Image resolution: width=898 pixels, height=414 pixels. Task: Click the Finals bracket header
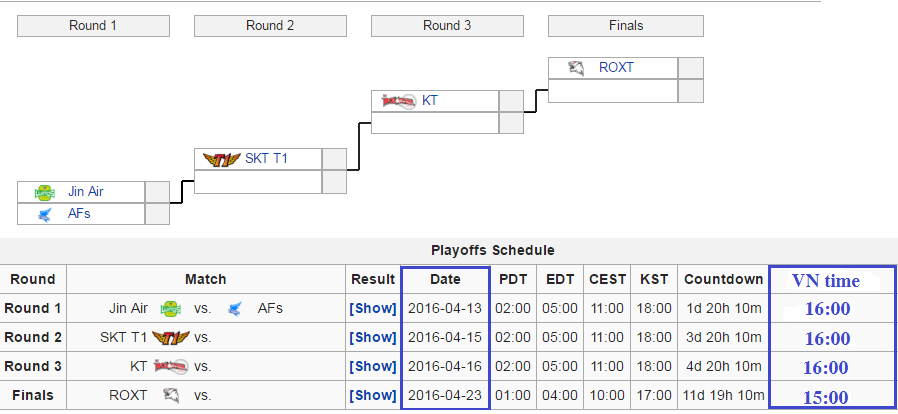(626, 26)
